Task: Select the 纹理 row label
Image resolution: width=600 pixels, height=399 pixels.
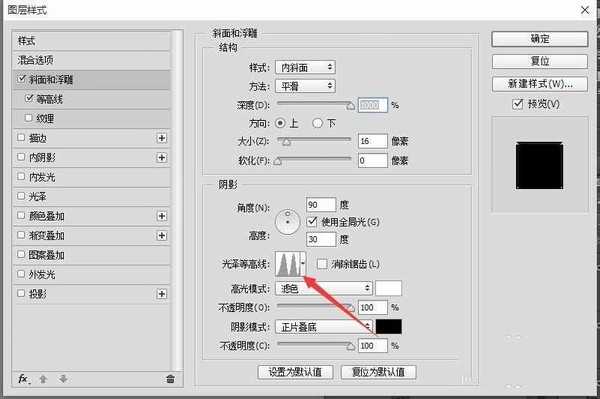Action: tap(45, 119)
